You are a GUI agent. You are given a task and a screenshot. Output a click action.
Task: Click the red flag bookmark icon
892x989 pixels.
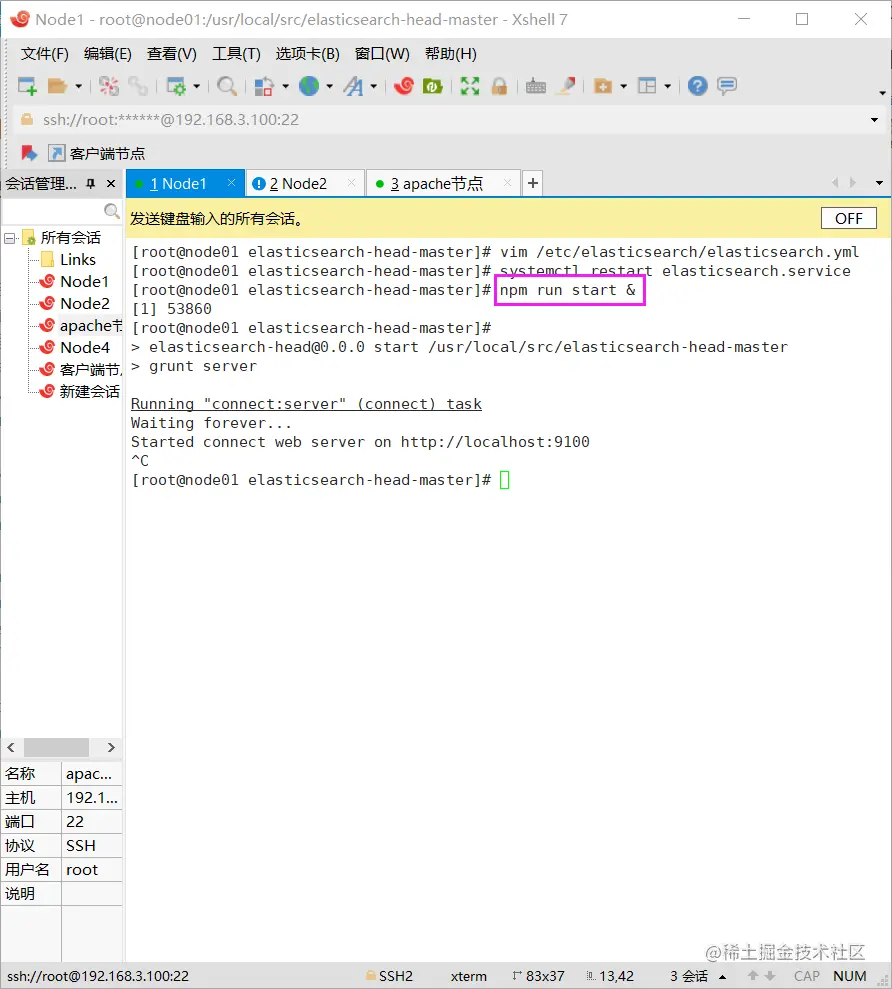(29, 153)
